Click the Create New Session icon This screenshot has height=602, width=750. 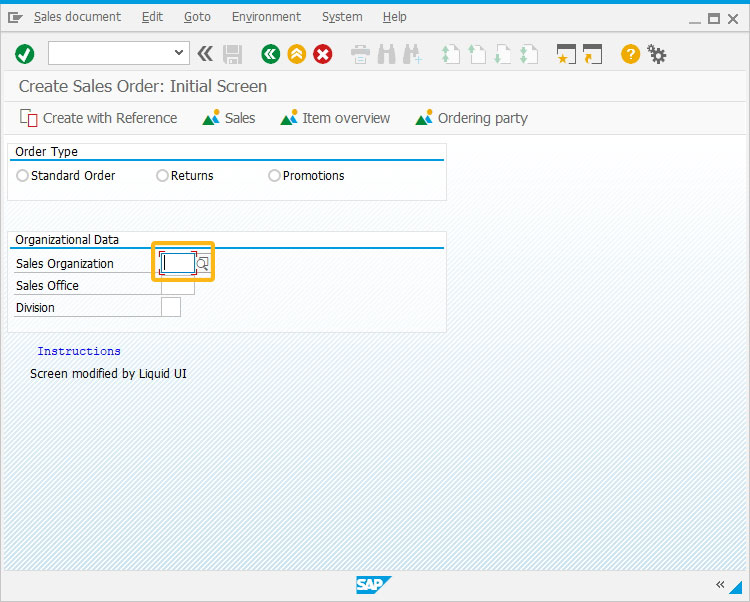pos(566,54)
